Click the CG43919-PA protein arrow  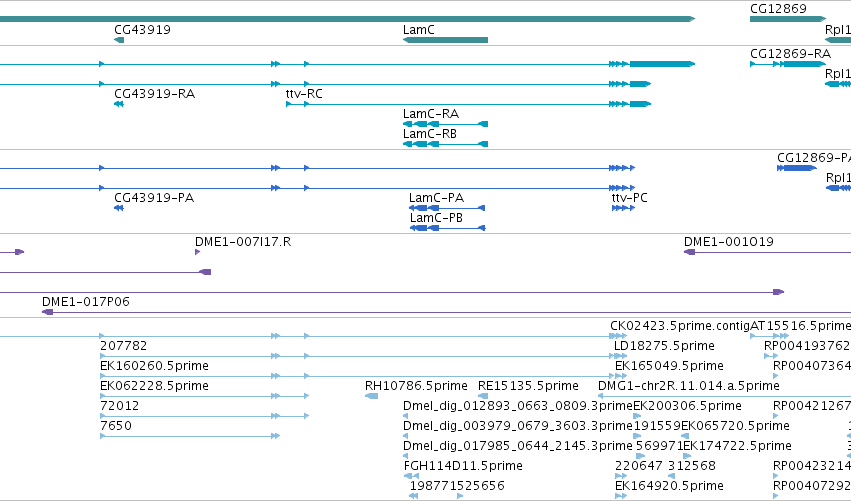point(119,208)
